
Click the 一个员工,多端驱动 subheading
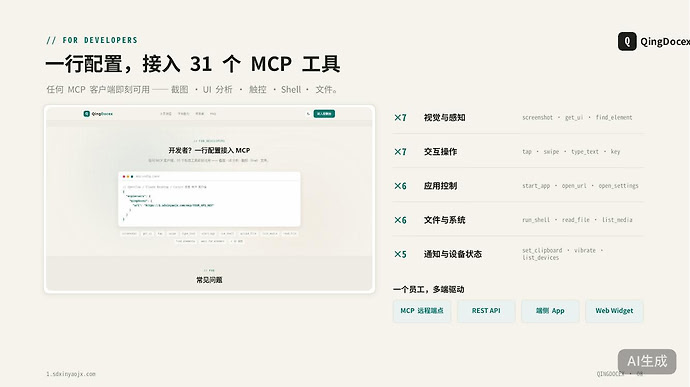tap(429, 289)
